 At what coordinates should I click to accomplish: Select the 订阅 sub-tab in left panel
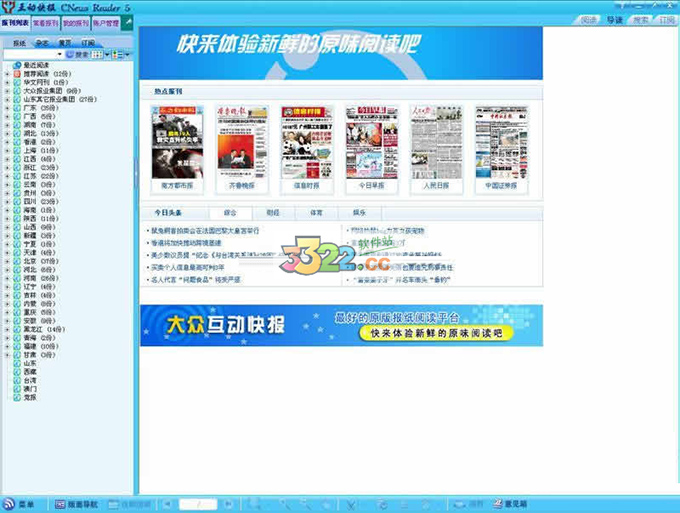pos(88,43)
